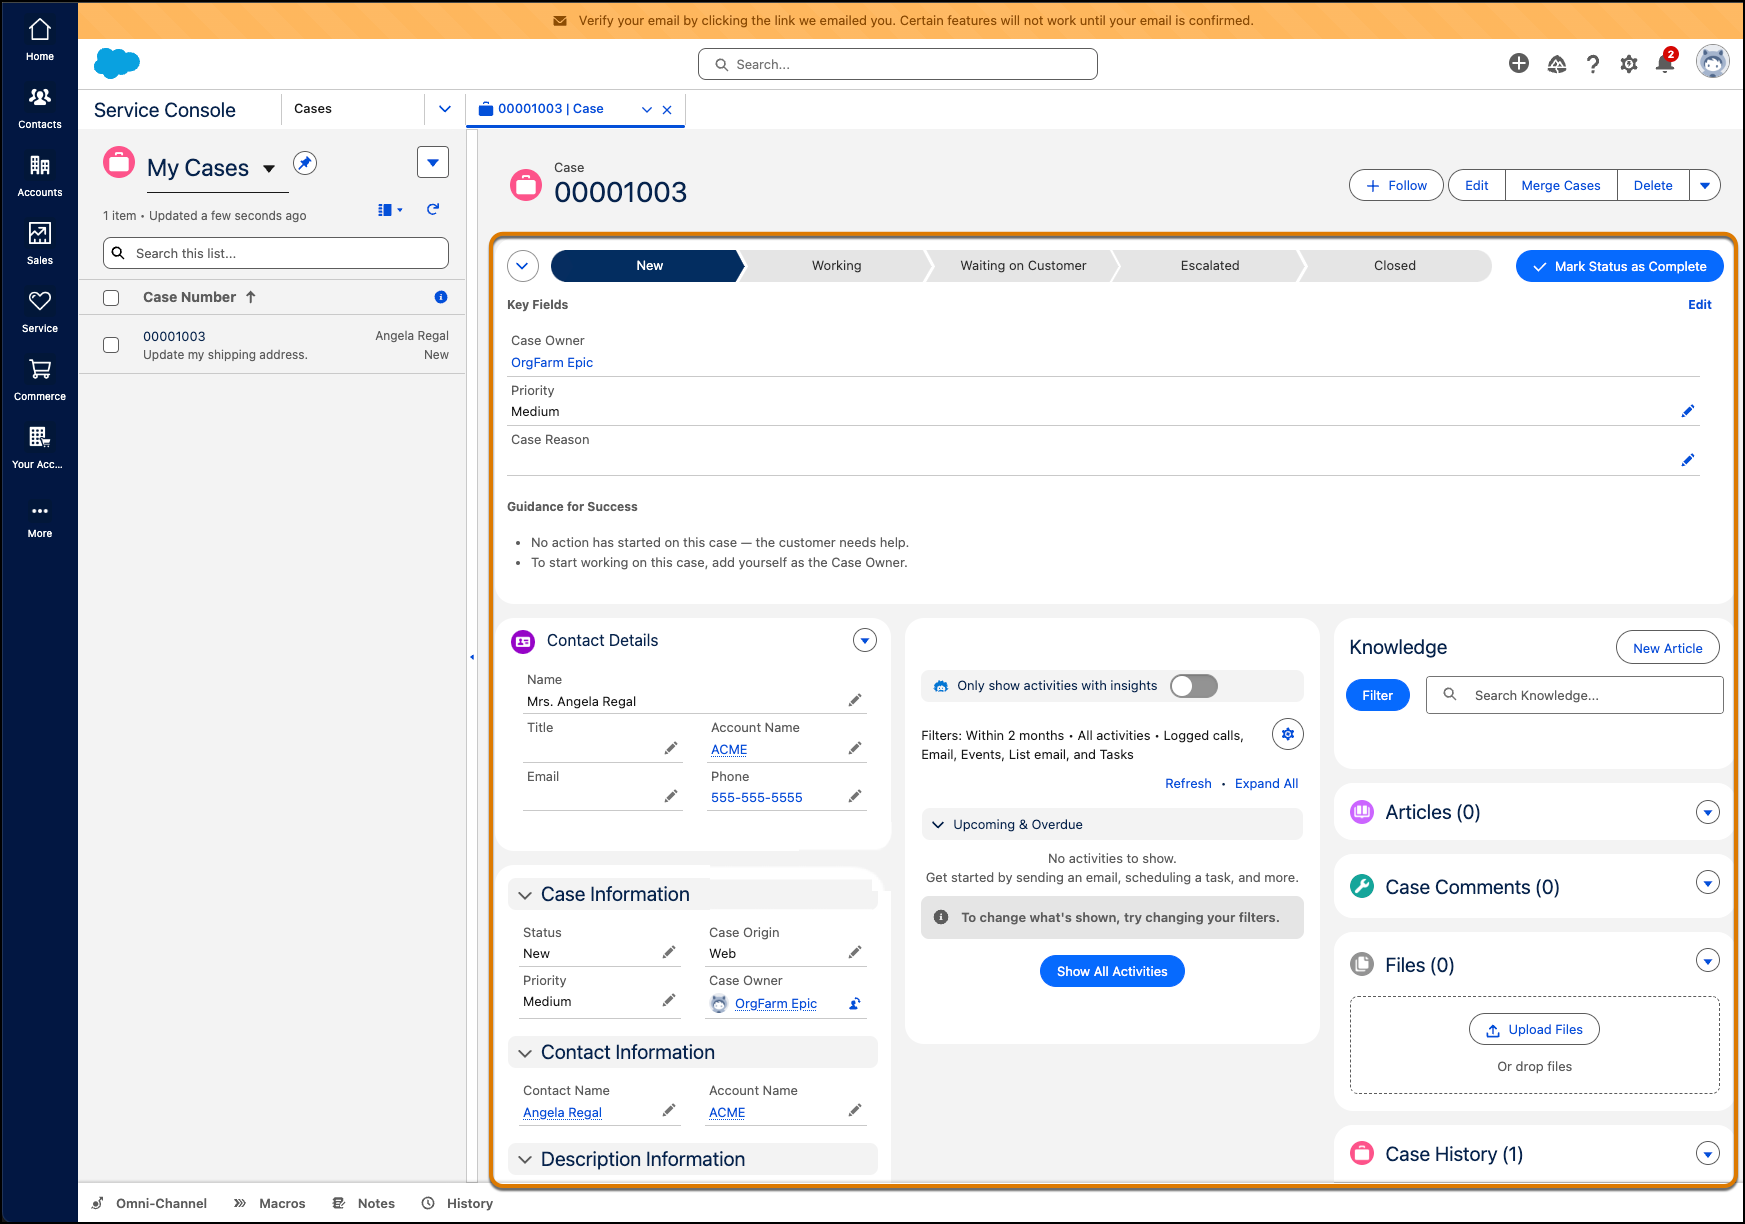Select the Working path stage
1745x1224 pixels.
point(837,266)
